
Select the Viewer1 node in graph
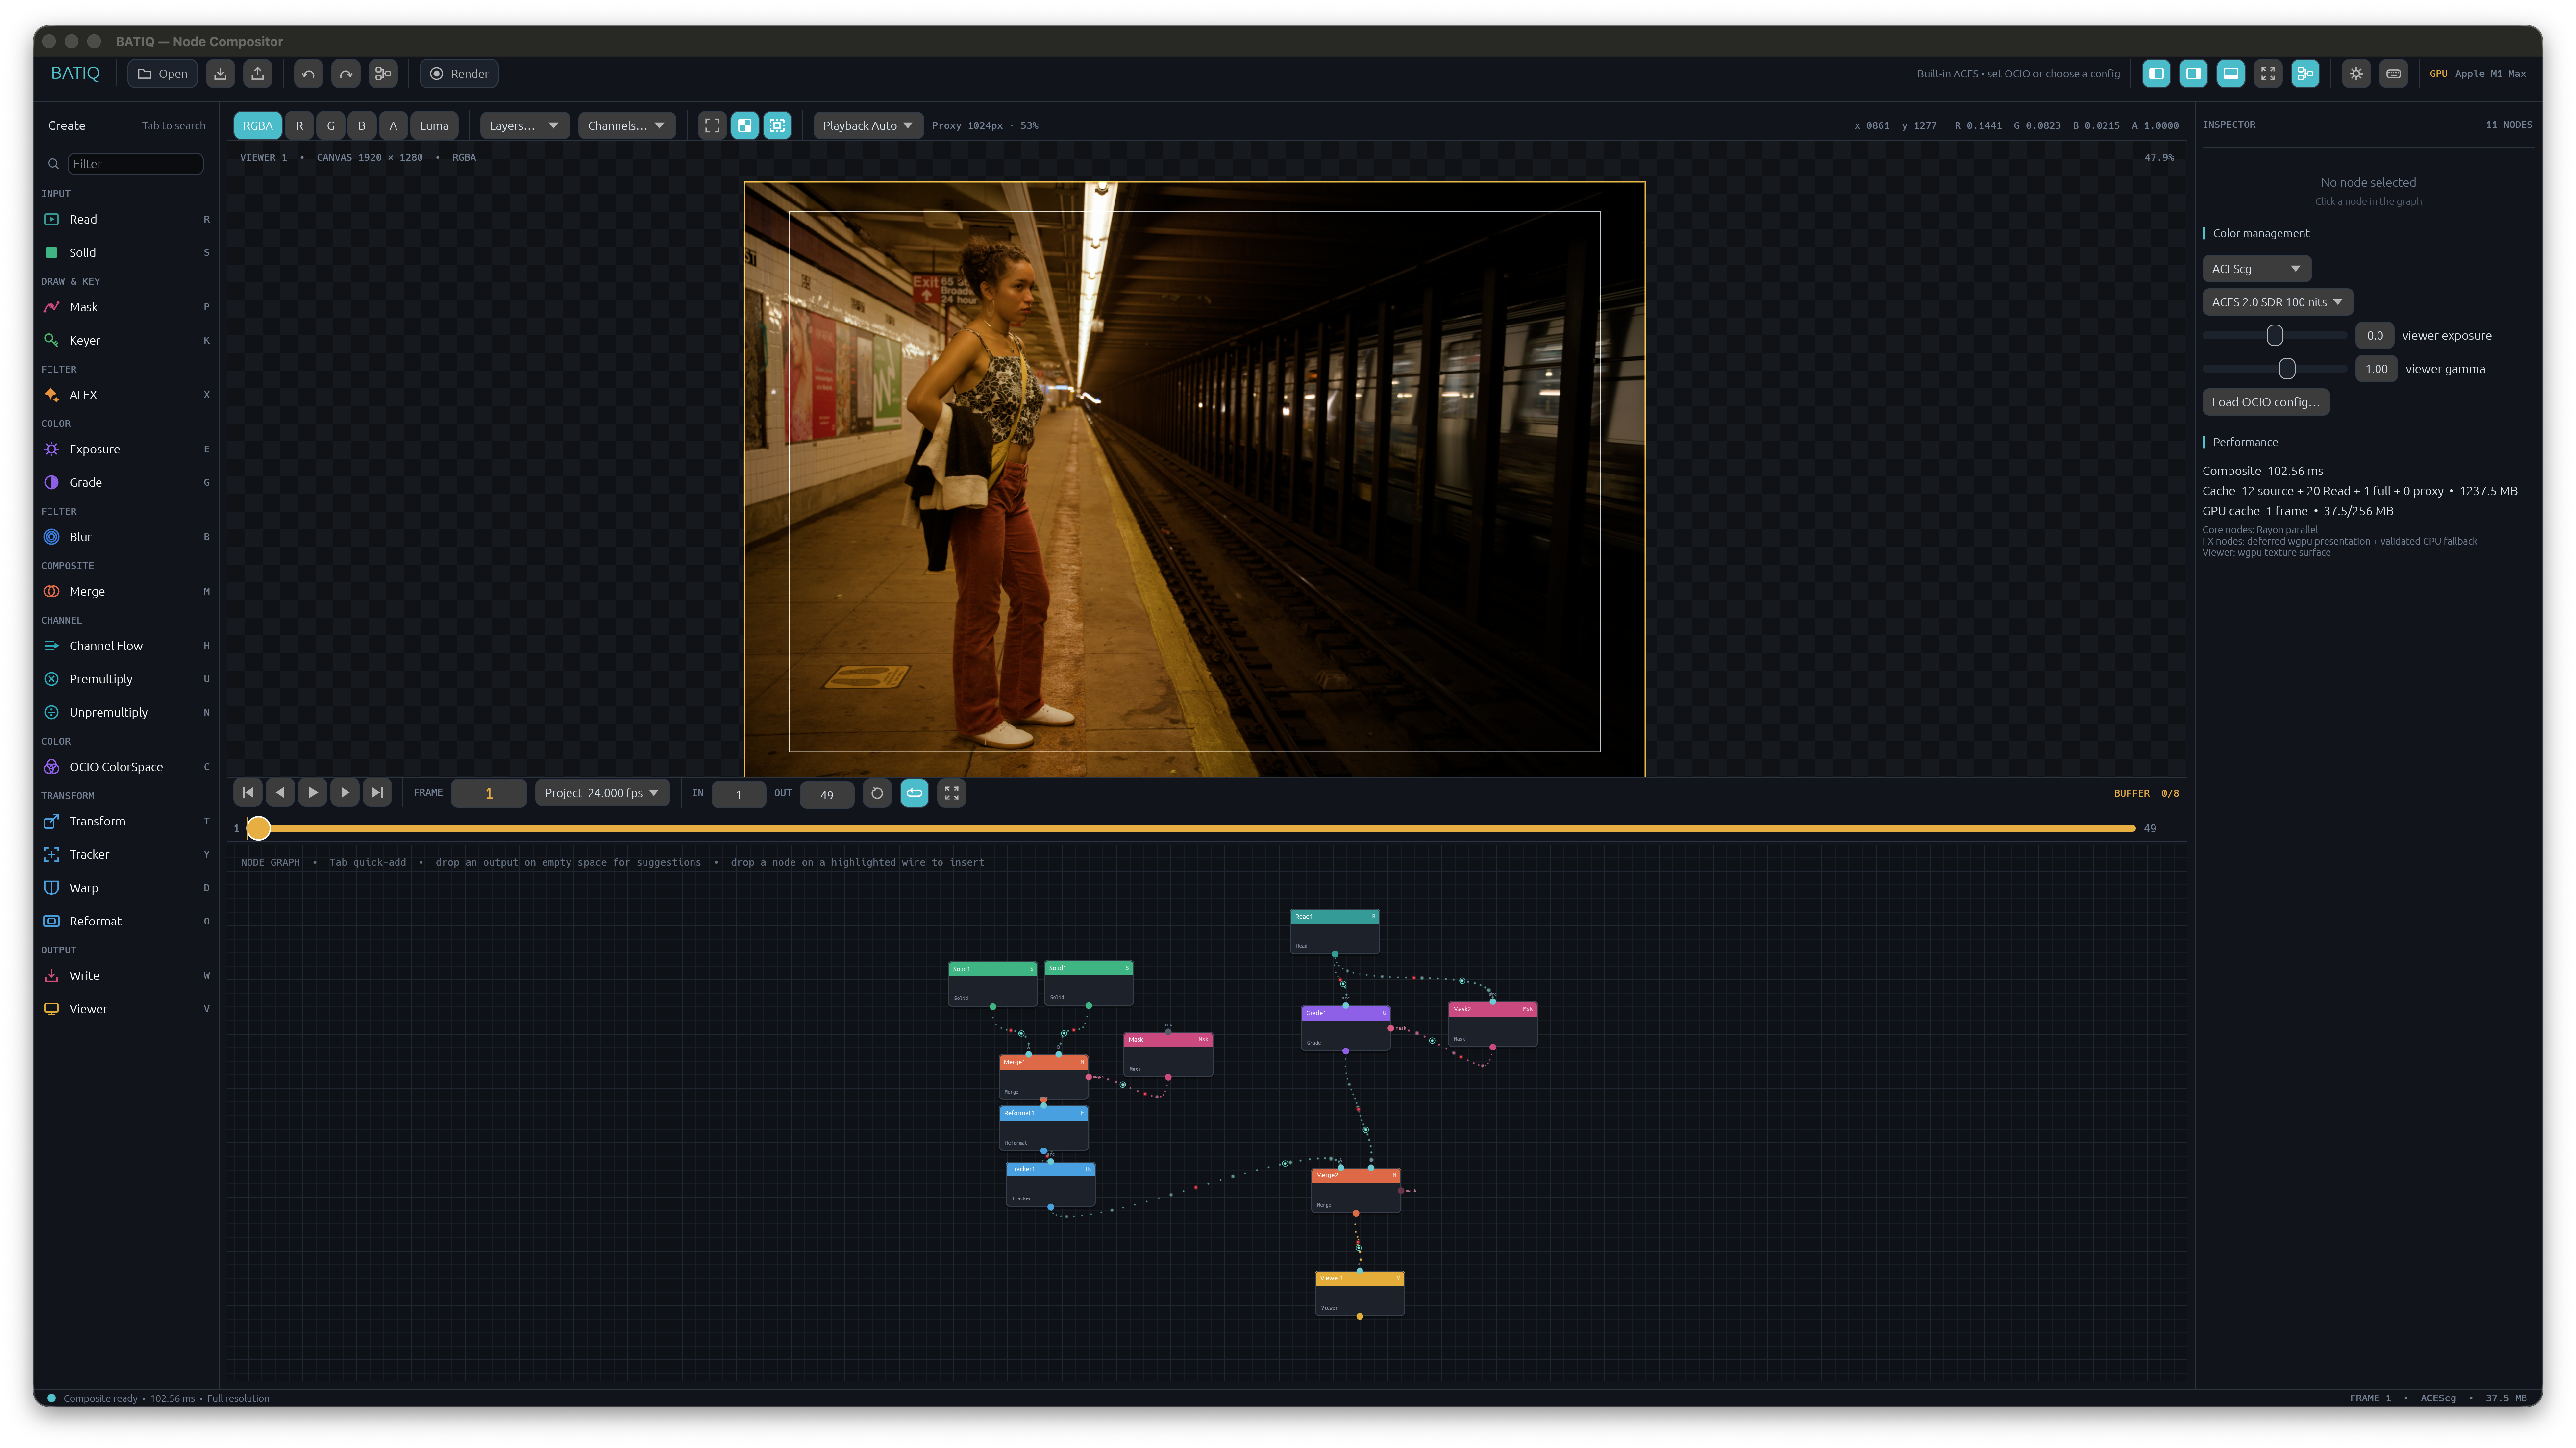point(1359,1293)
